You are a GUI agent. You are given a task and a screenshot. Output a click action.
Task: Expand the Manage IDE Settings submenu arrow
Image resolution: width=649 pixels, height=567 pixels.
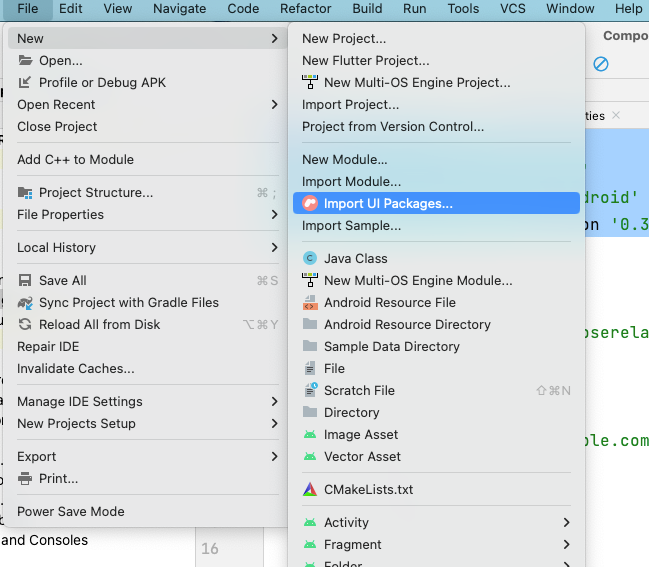274,401
